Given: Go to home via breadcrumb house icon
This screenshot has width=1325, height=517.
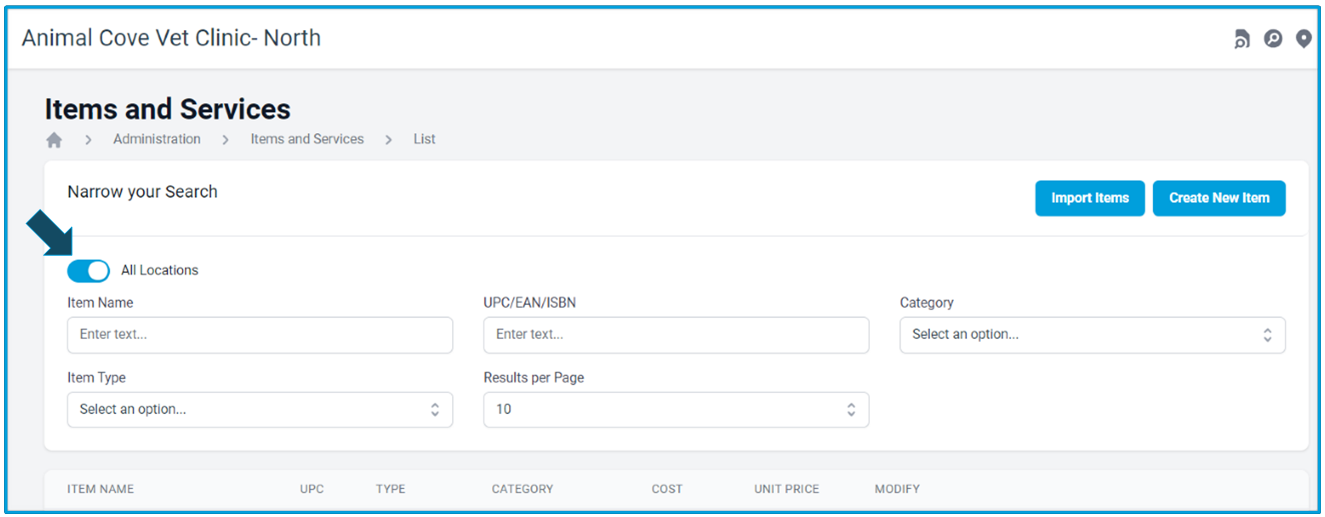Looking at the screenshot, I should coord(54,140).
